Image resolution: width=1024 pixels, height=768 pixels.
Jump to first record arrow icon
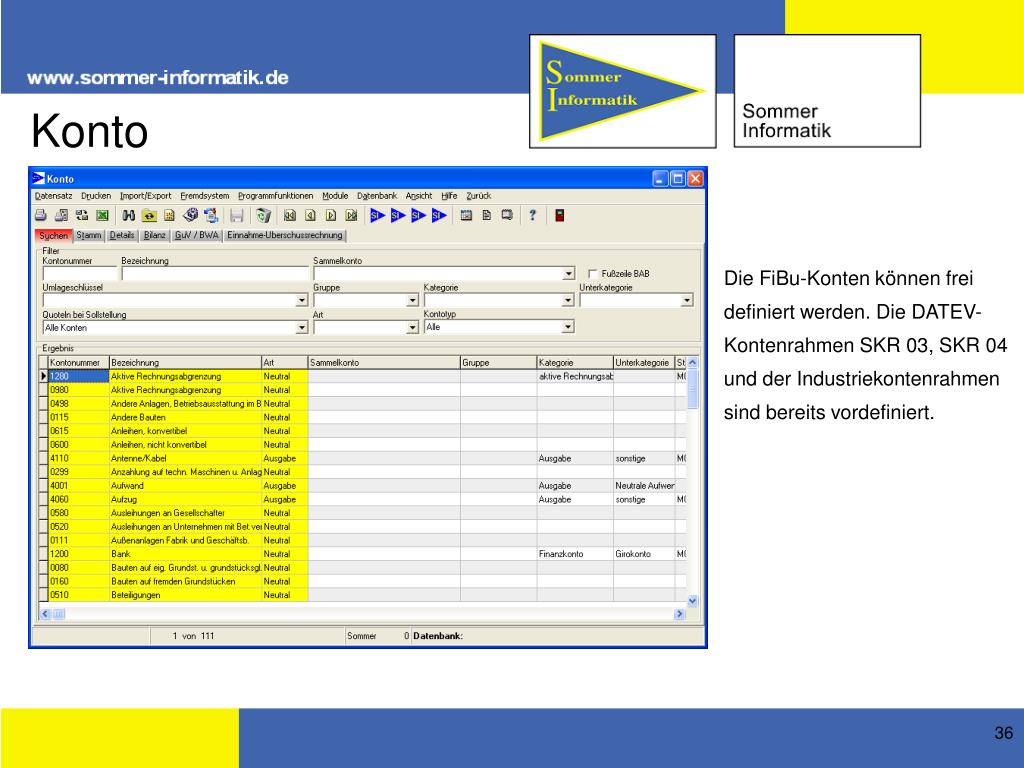(x=290, y=216)
